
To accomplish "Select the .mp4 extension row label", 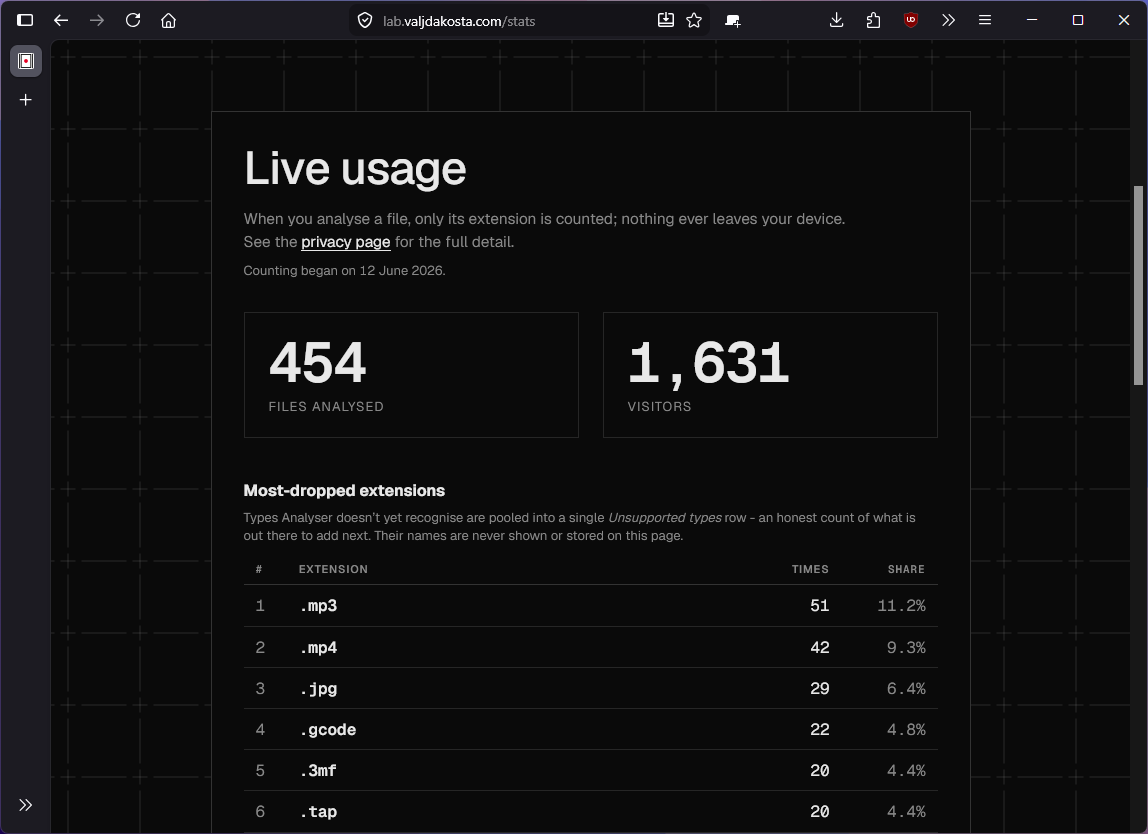I will coord(318,648).
